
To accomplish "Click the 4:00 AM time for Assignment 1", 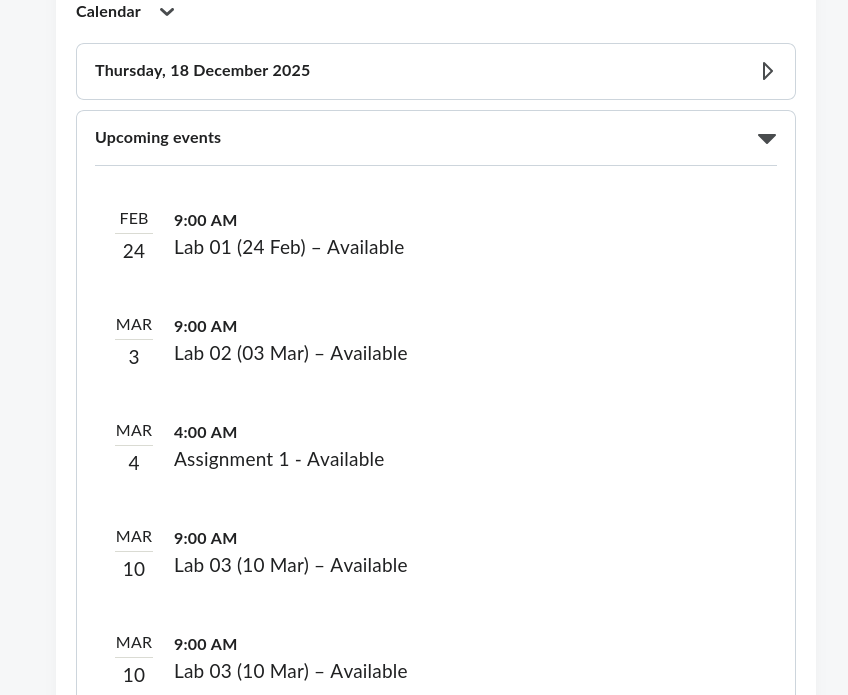I will (205, 433).
